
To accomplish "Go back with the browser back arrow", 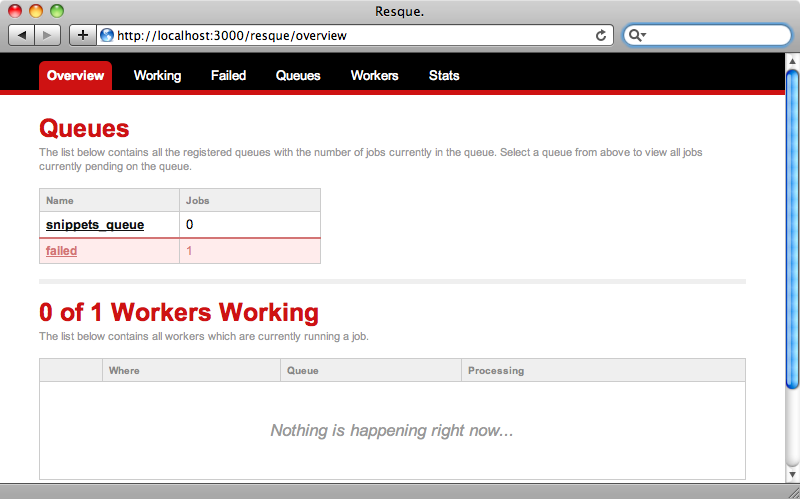I will click(22, 35).
